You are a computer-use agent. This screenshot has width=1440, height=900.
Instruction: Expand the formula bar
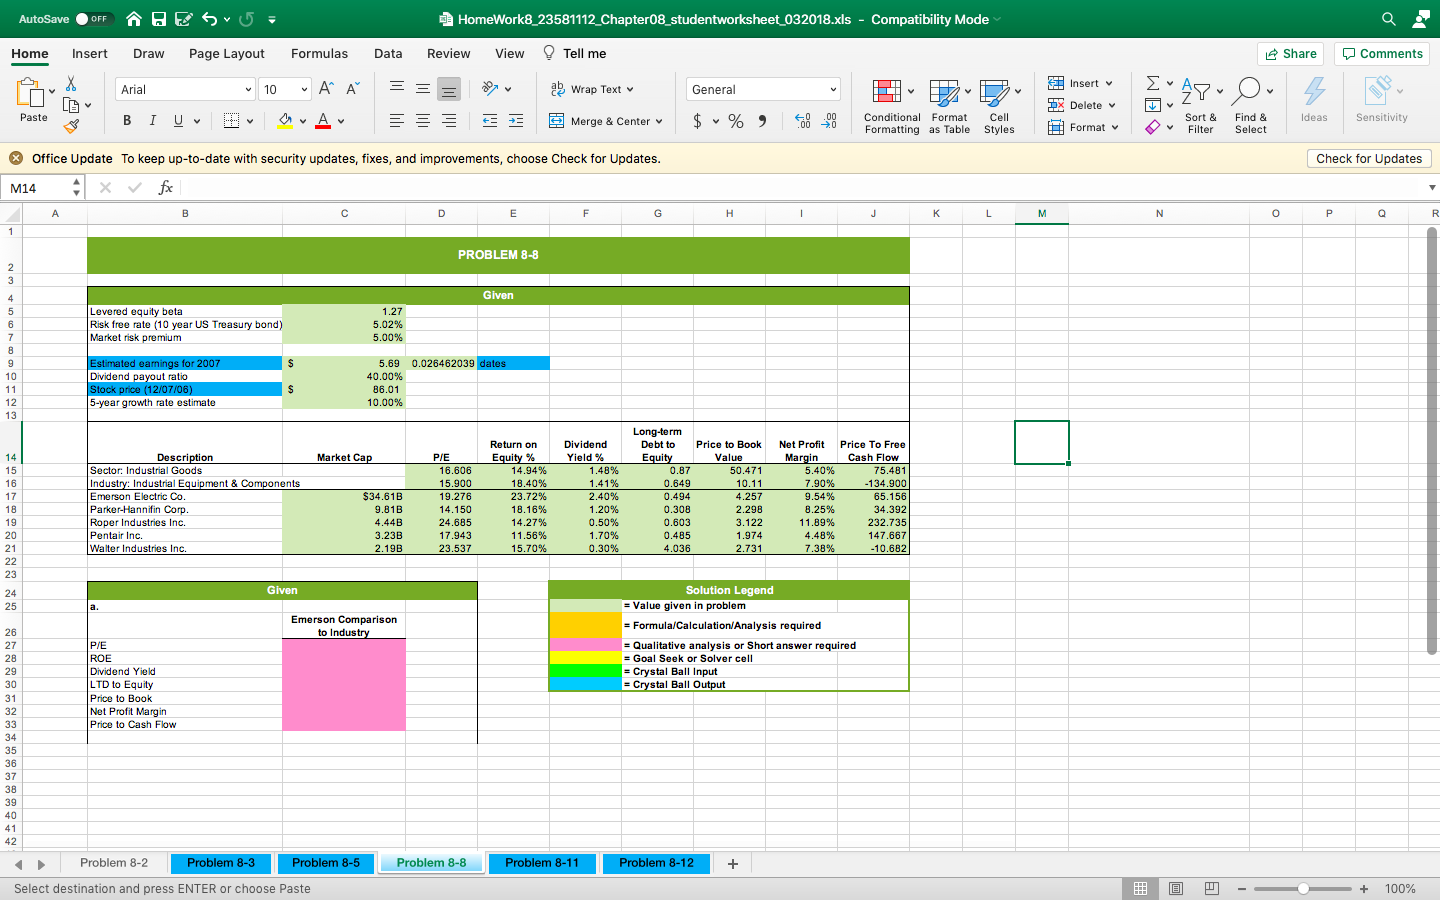1432,187
